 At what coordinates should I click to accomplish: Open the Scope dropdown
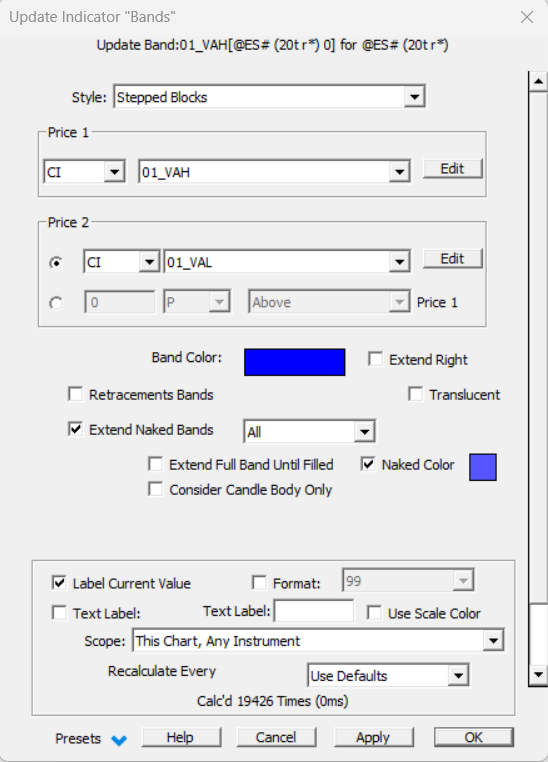point(493,641)
